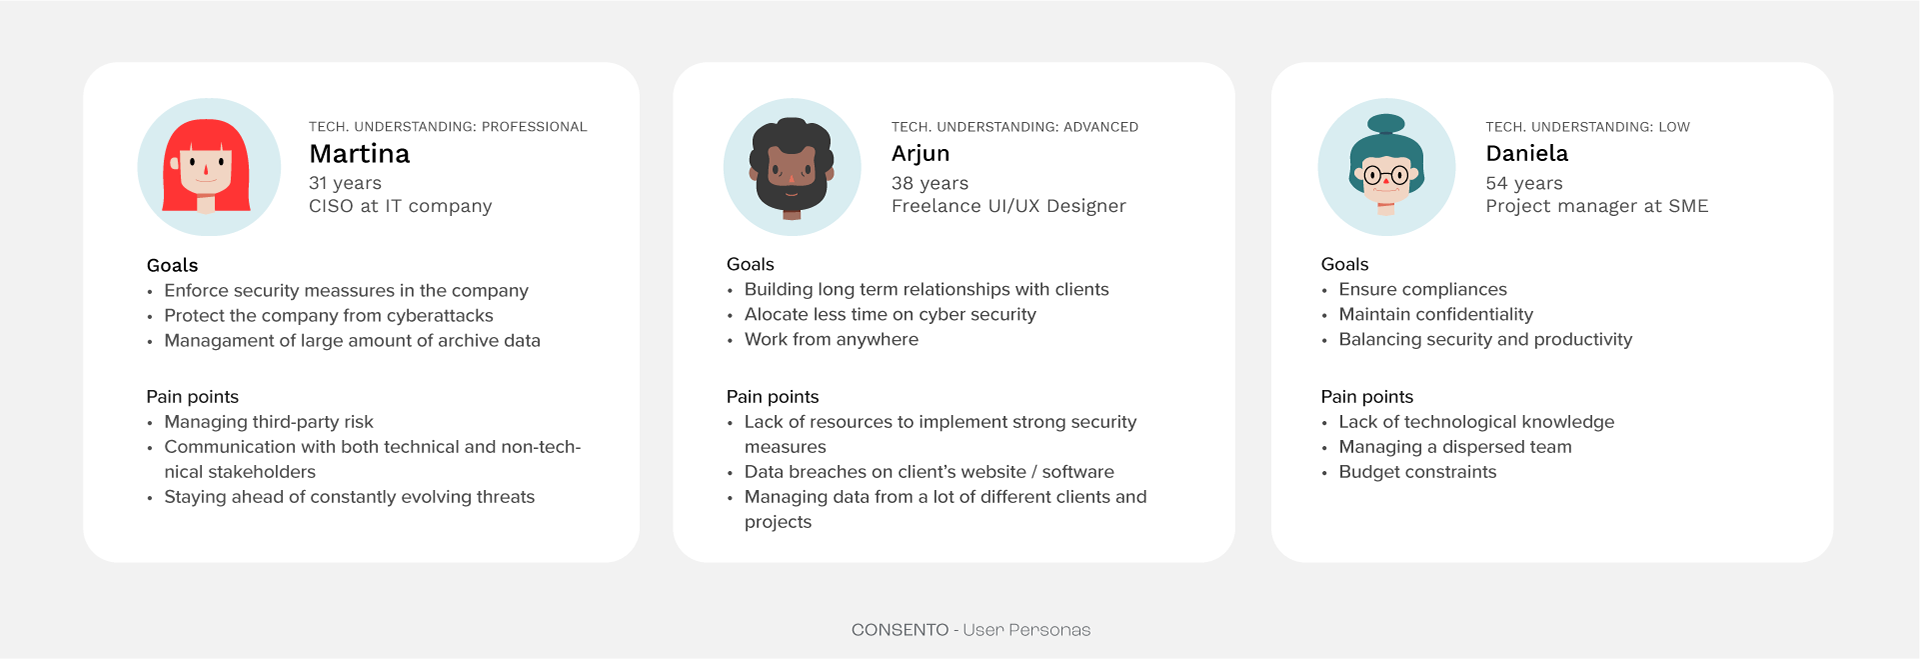Select the name heading Martina
1920x659 pixels.
[x=359, y=154]
